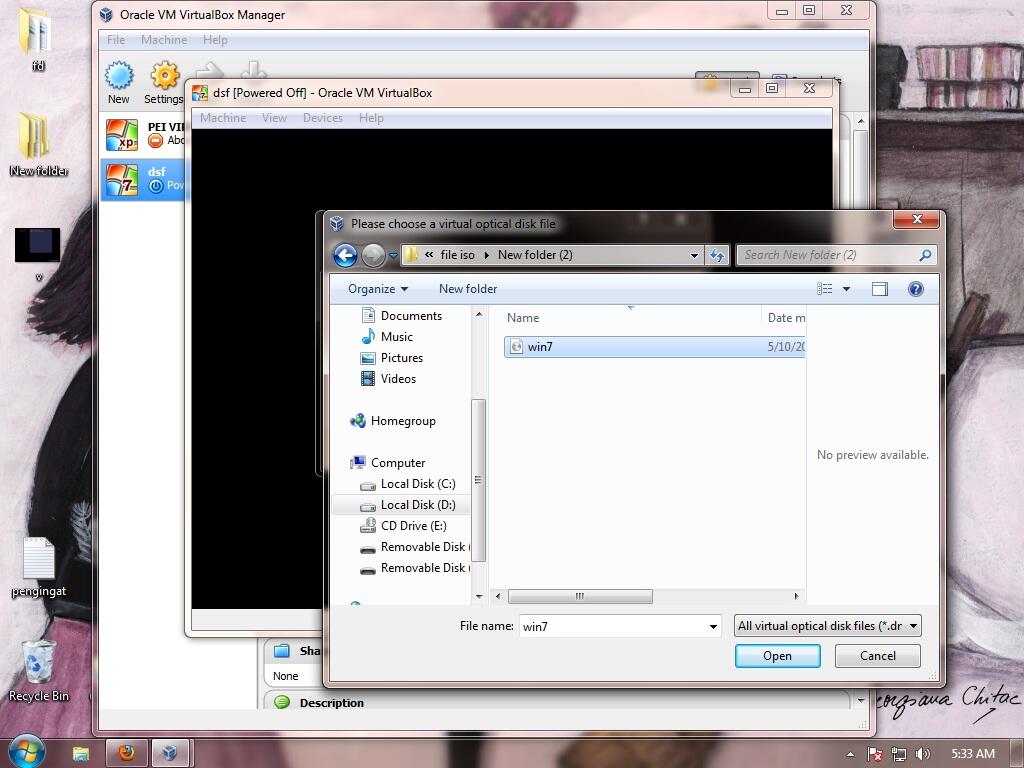Select the win7 disk image file
Screen dimensions: 1024x768
tap(654, 347)
